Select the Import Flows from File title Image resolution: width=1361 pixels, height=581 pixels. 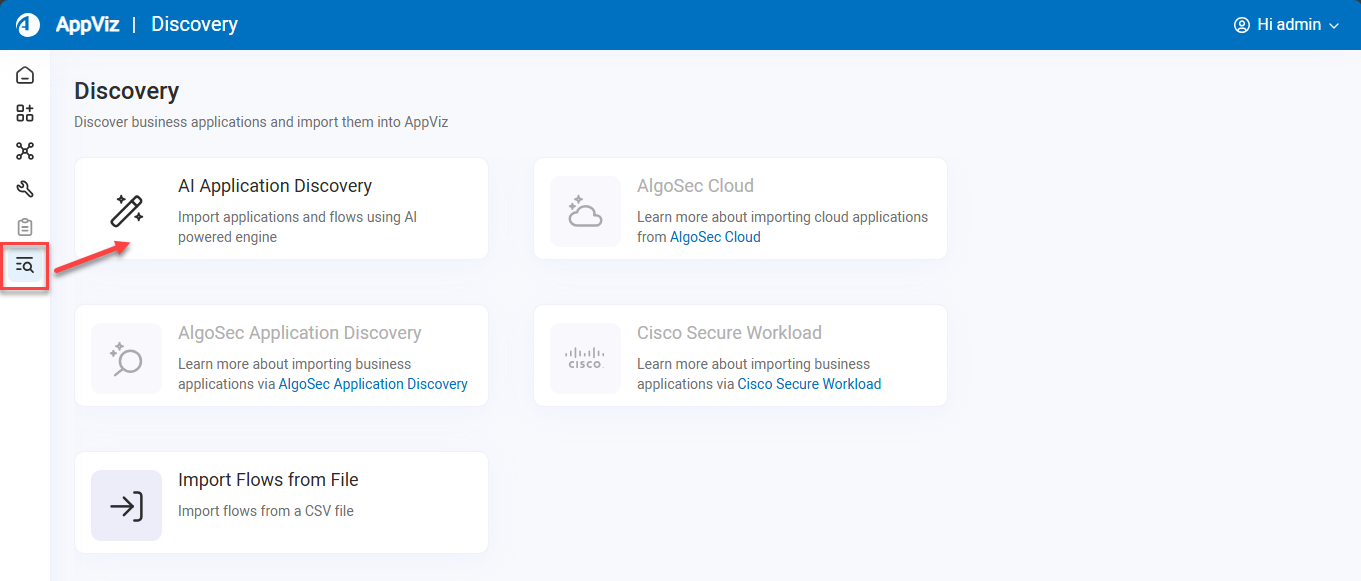tap(268, 480)
